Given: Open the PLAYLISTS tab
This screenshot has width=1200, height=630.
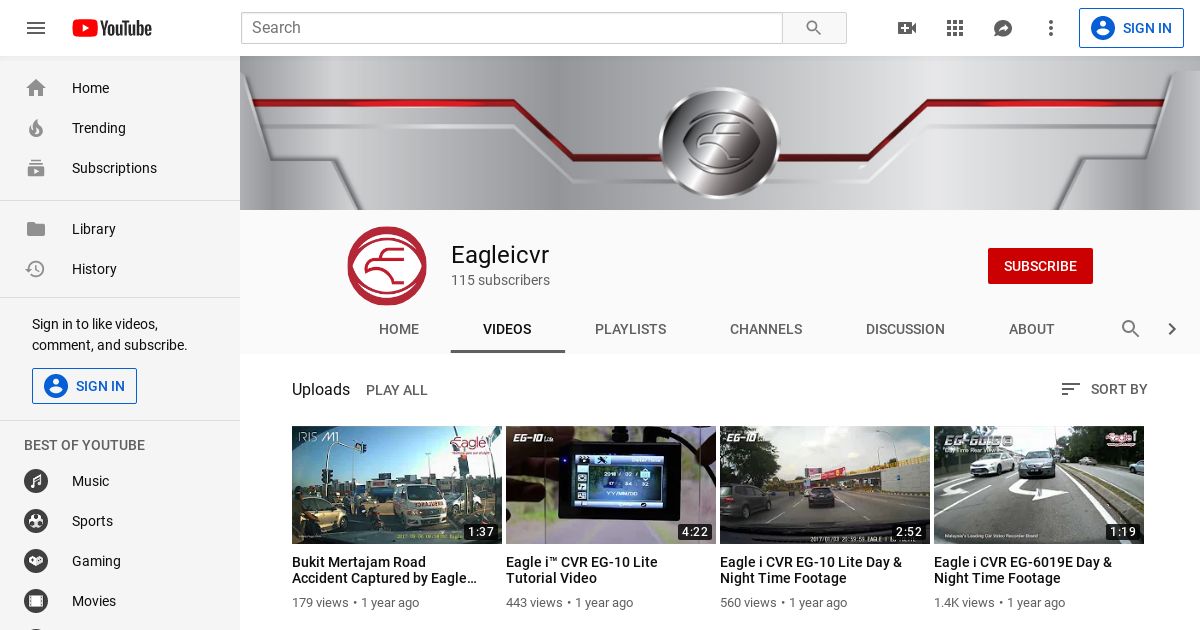Looking at the screenshot, I should click(x=630, y=329).
